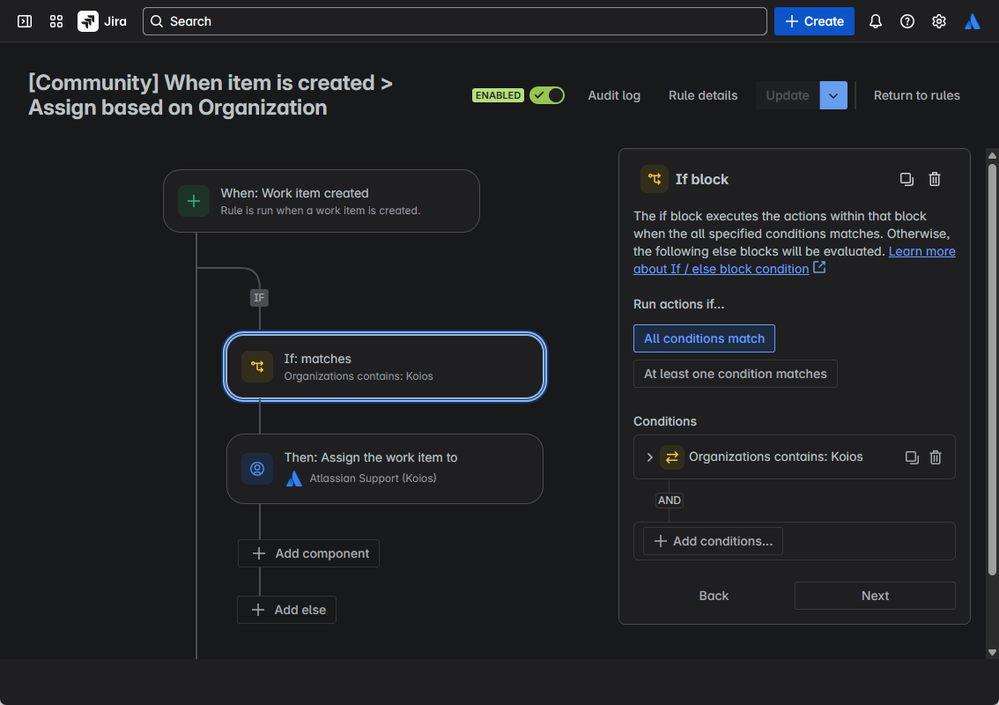
Task: Click the vertical scrollbar thumb
Action: 992,369
